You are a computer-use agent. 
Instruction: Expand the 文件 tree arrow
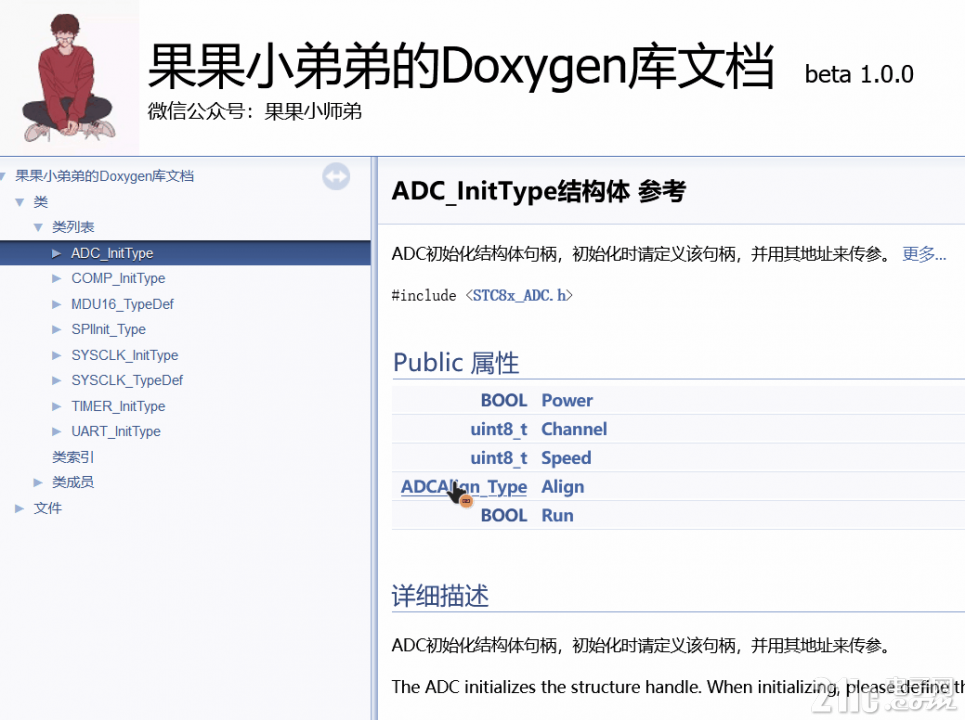20,508
